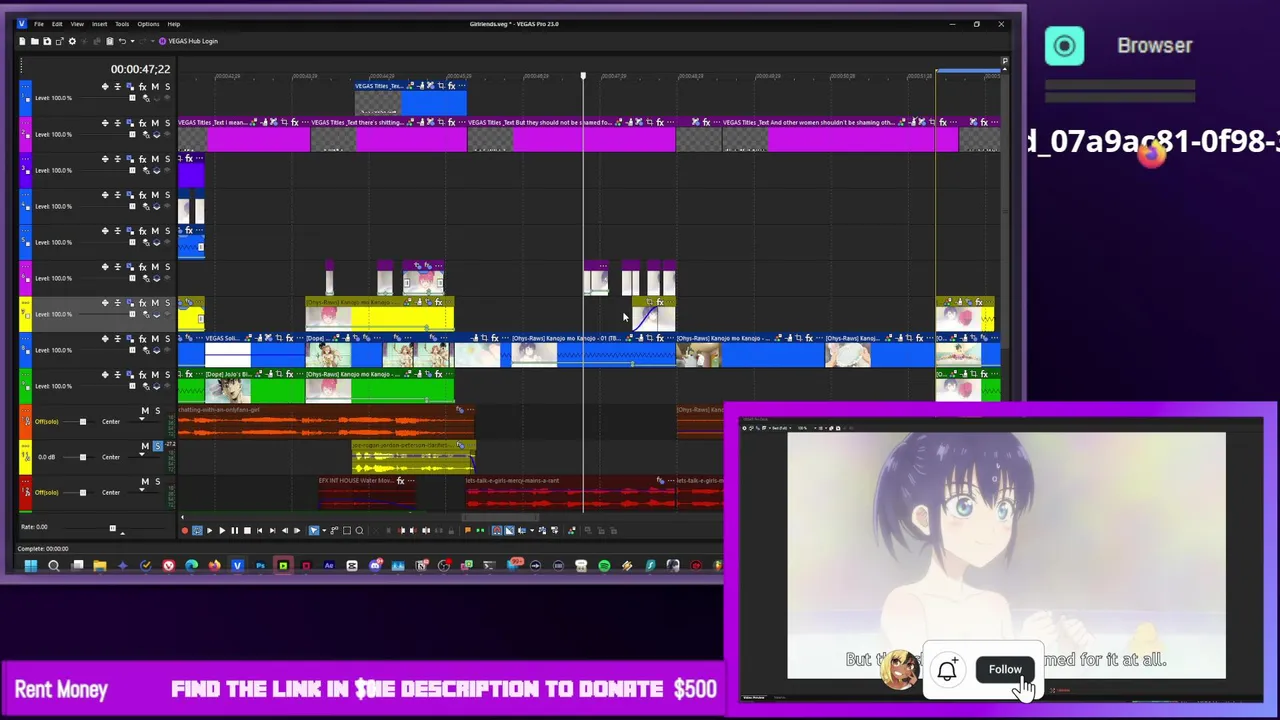Mute the magenta video track 2
The width and height of the screenshot is (1280, 720).
[x=155, y=123]
